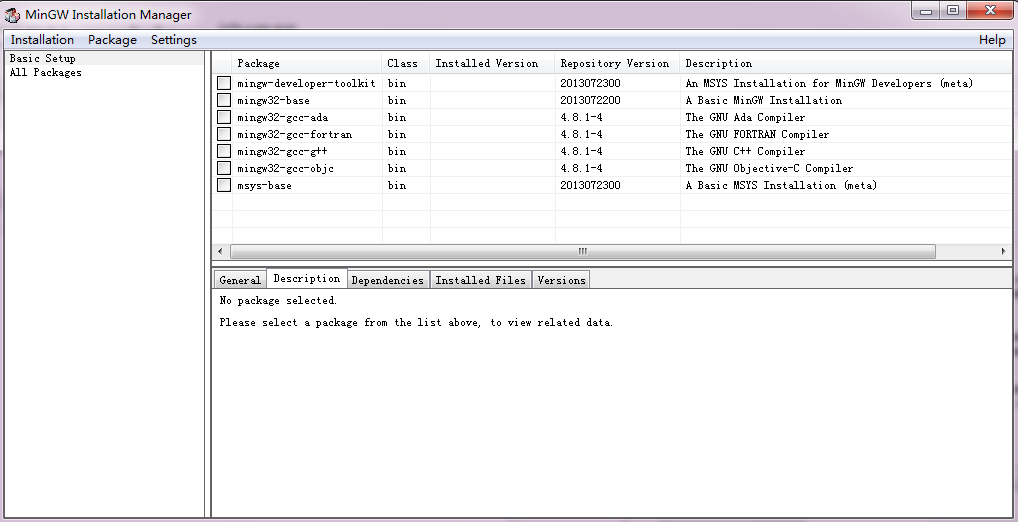Open the Installation menu
Image resolution: width=1018 pixels, height=522 pixels.
pos(42,40)
